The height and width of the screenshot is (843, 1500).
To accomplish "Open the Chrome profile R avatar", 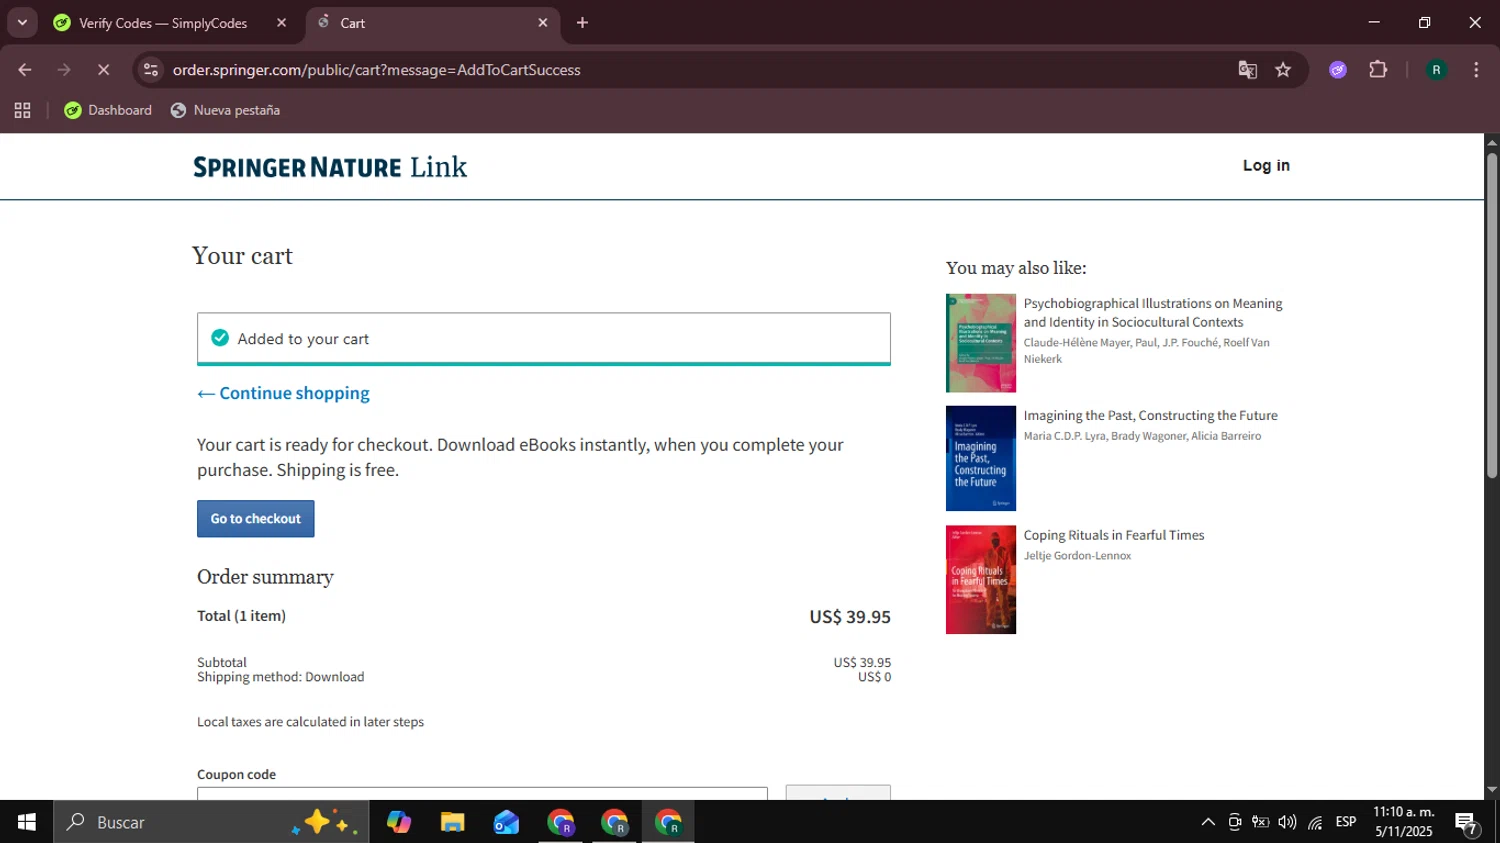I will [1436, 70].
